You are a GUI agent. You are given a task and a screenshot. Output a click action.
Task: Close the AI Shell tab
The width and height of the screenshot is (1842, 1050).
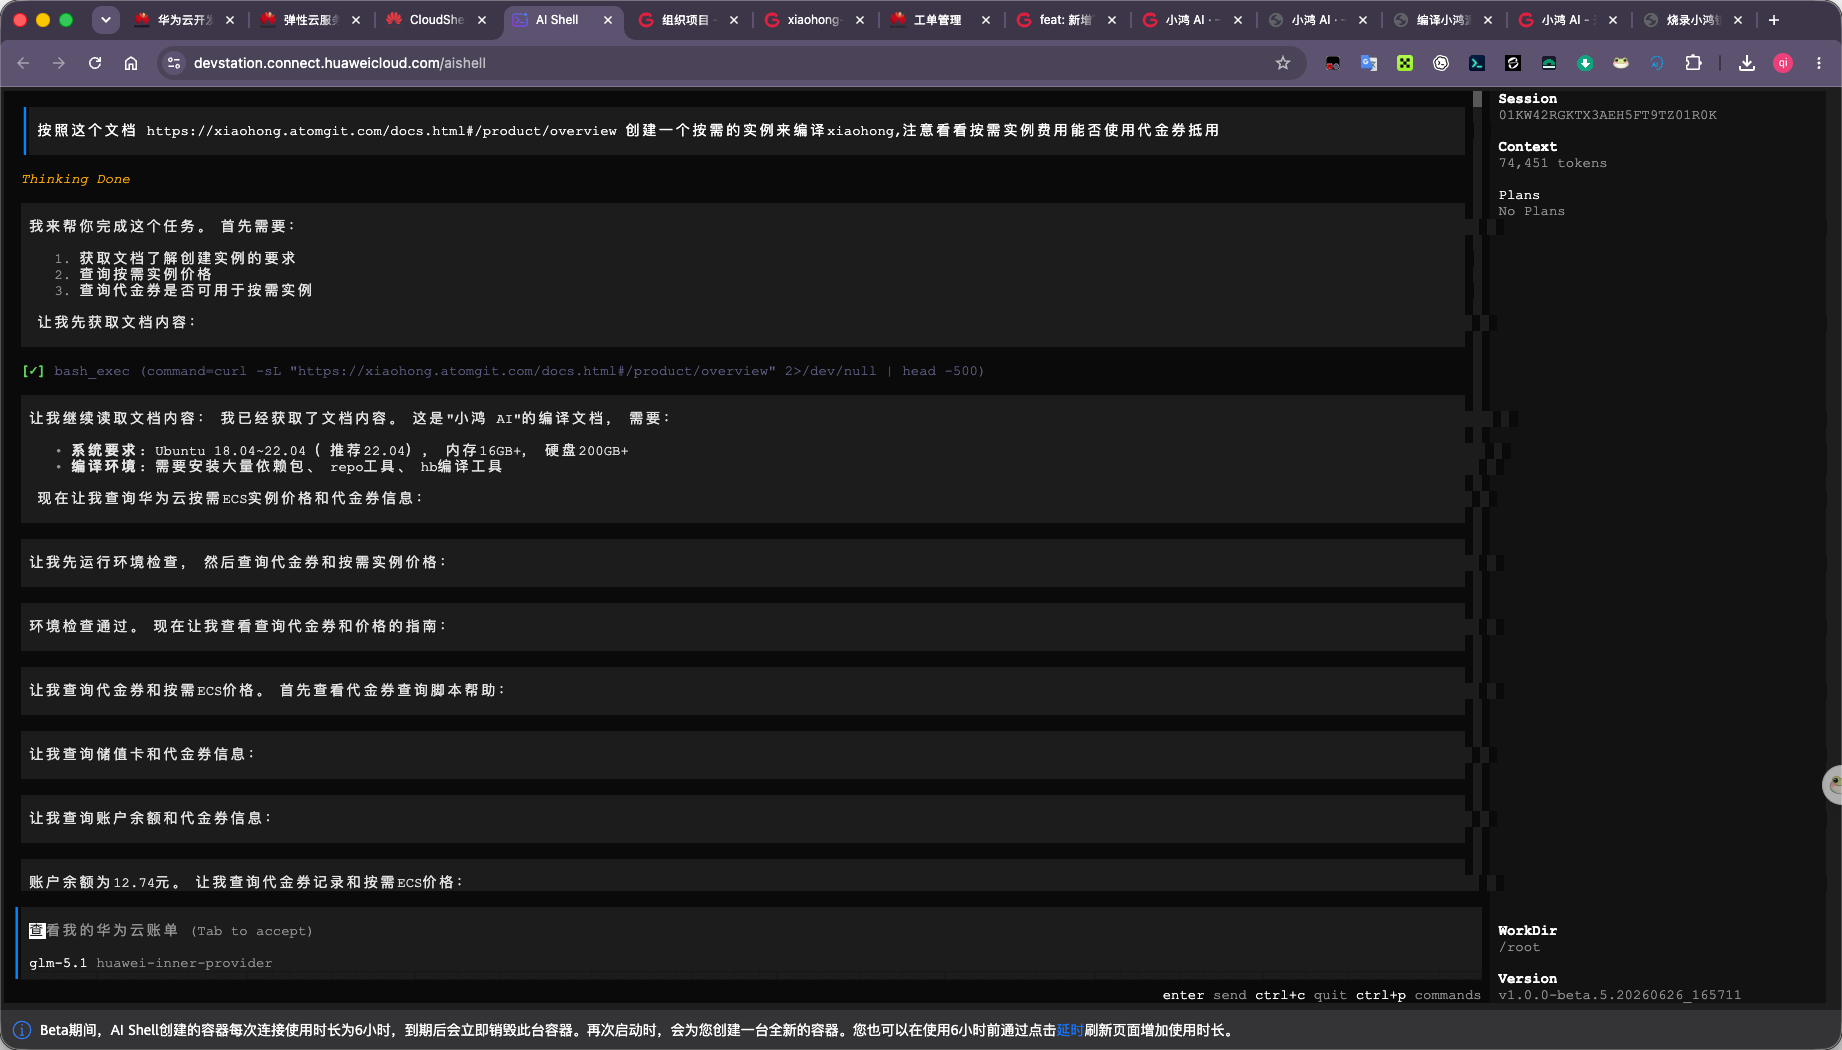pos(608,20)
